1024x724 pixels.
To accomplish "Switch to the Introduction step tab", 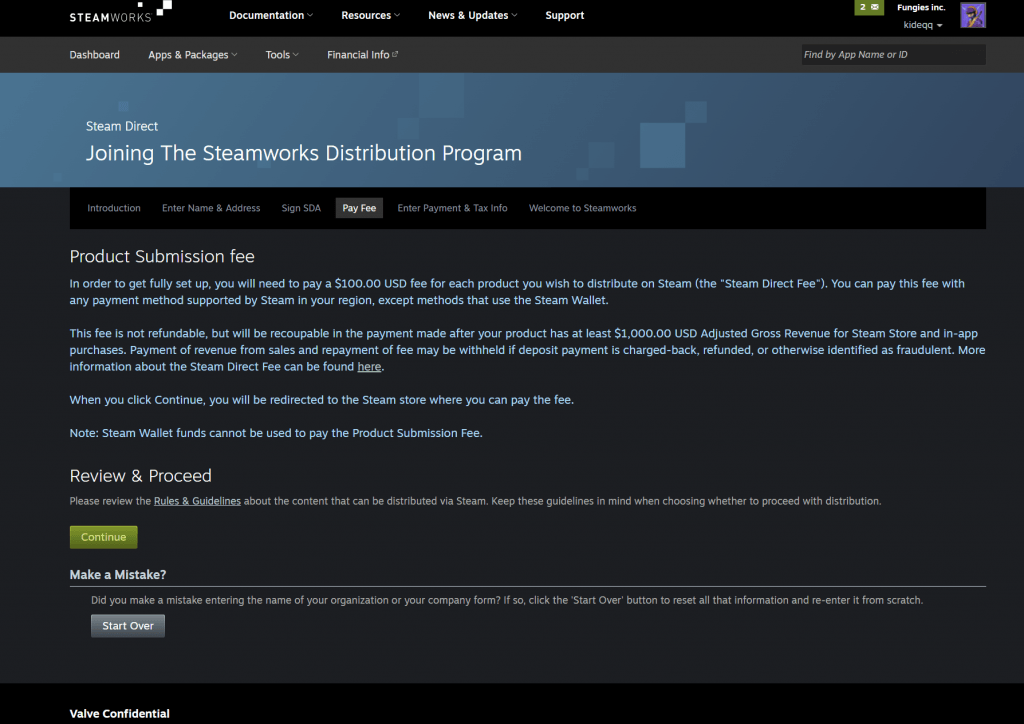I will pyautogui.click(x=114, y=208).
